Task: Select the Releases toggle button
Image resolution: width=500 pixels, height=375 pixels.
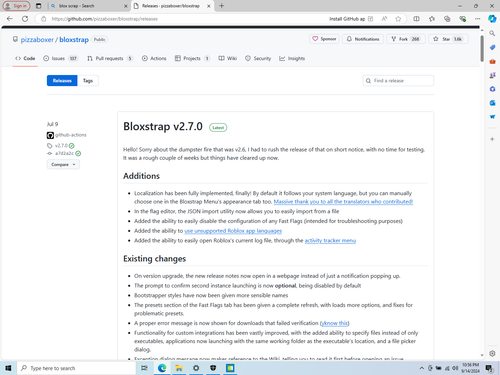Action: pos(62,81)
